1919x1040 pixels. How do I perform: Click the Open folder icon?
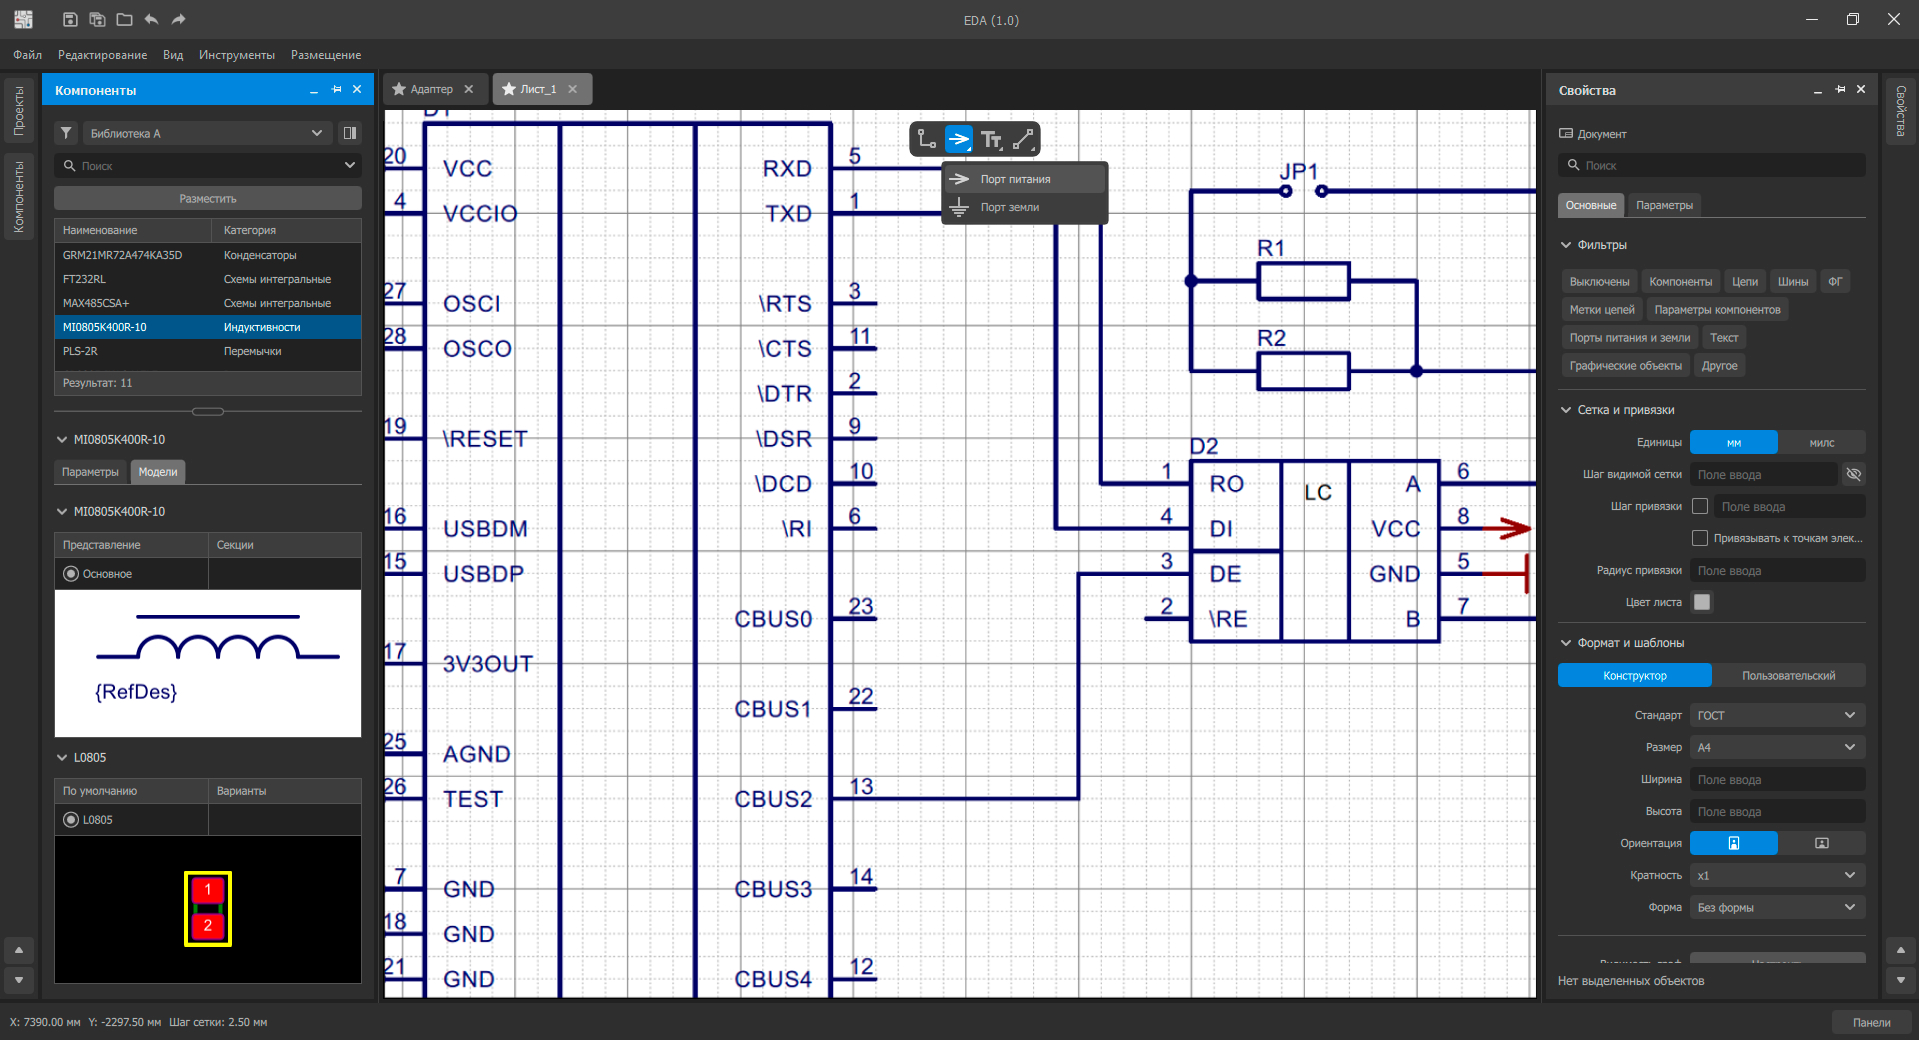tap(124, 19)
